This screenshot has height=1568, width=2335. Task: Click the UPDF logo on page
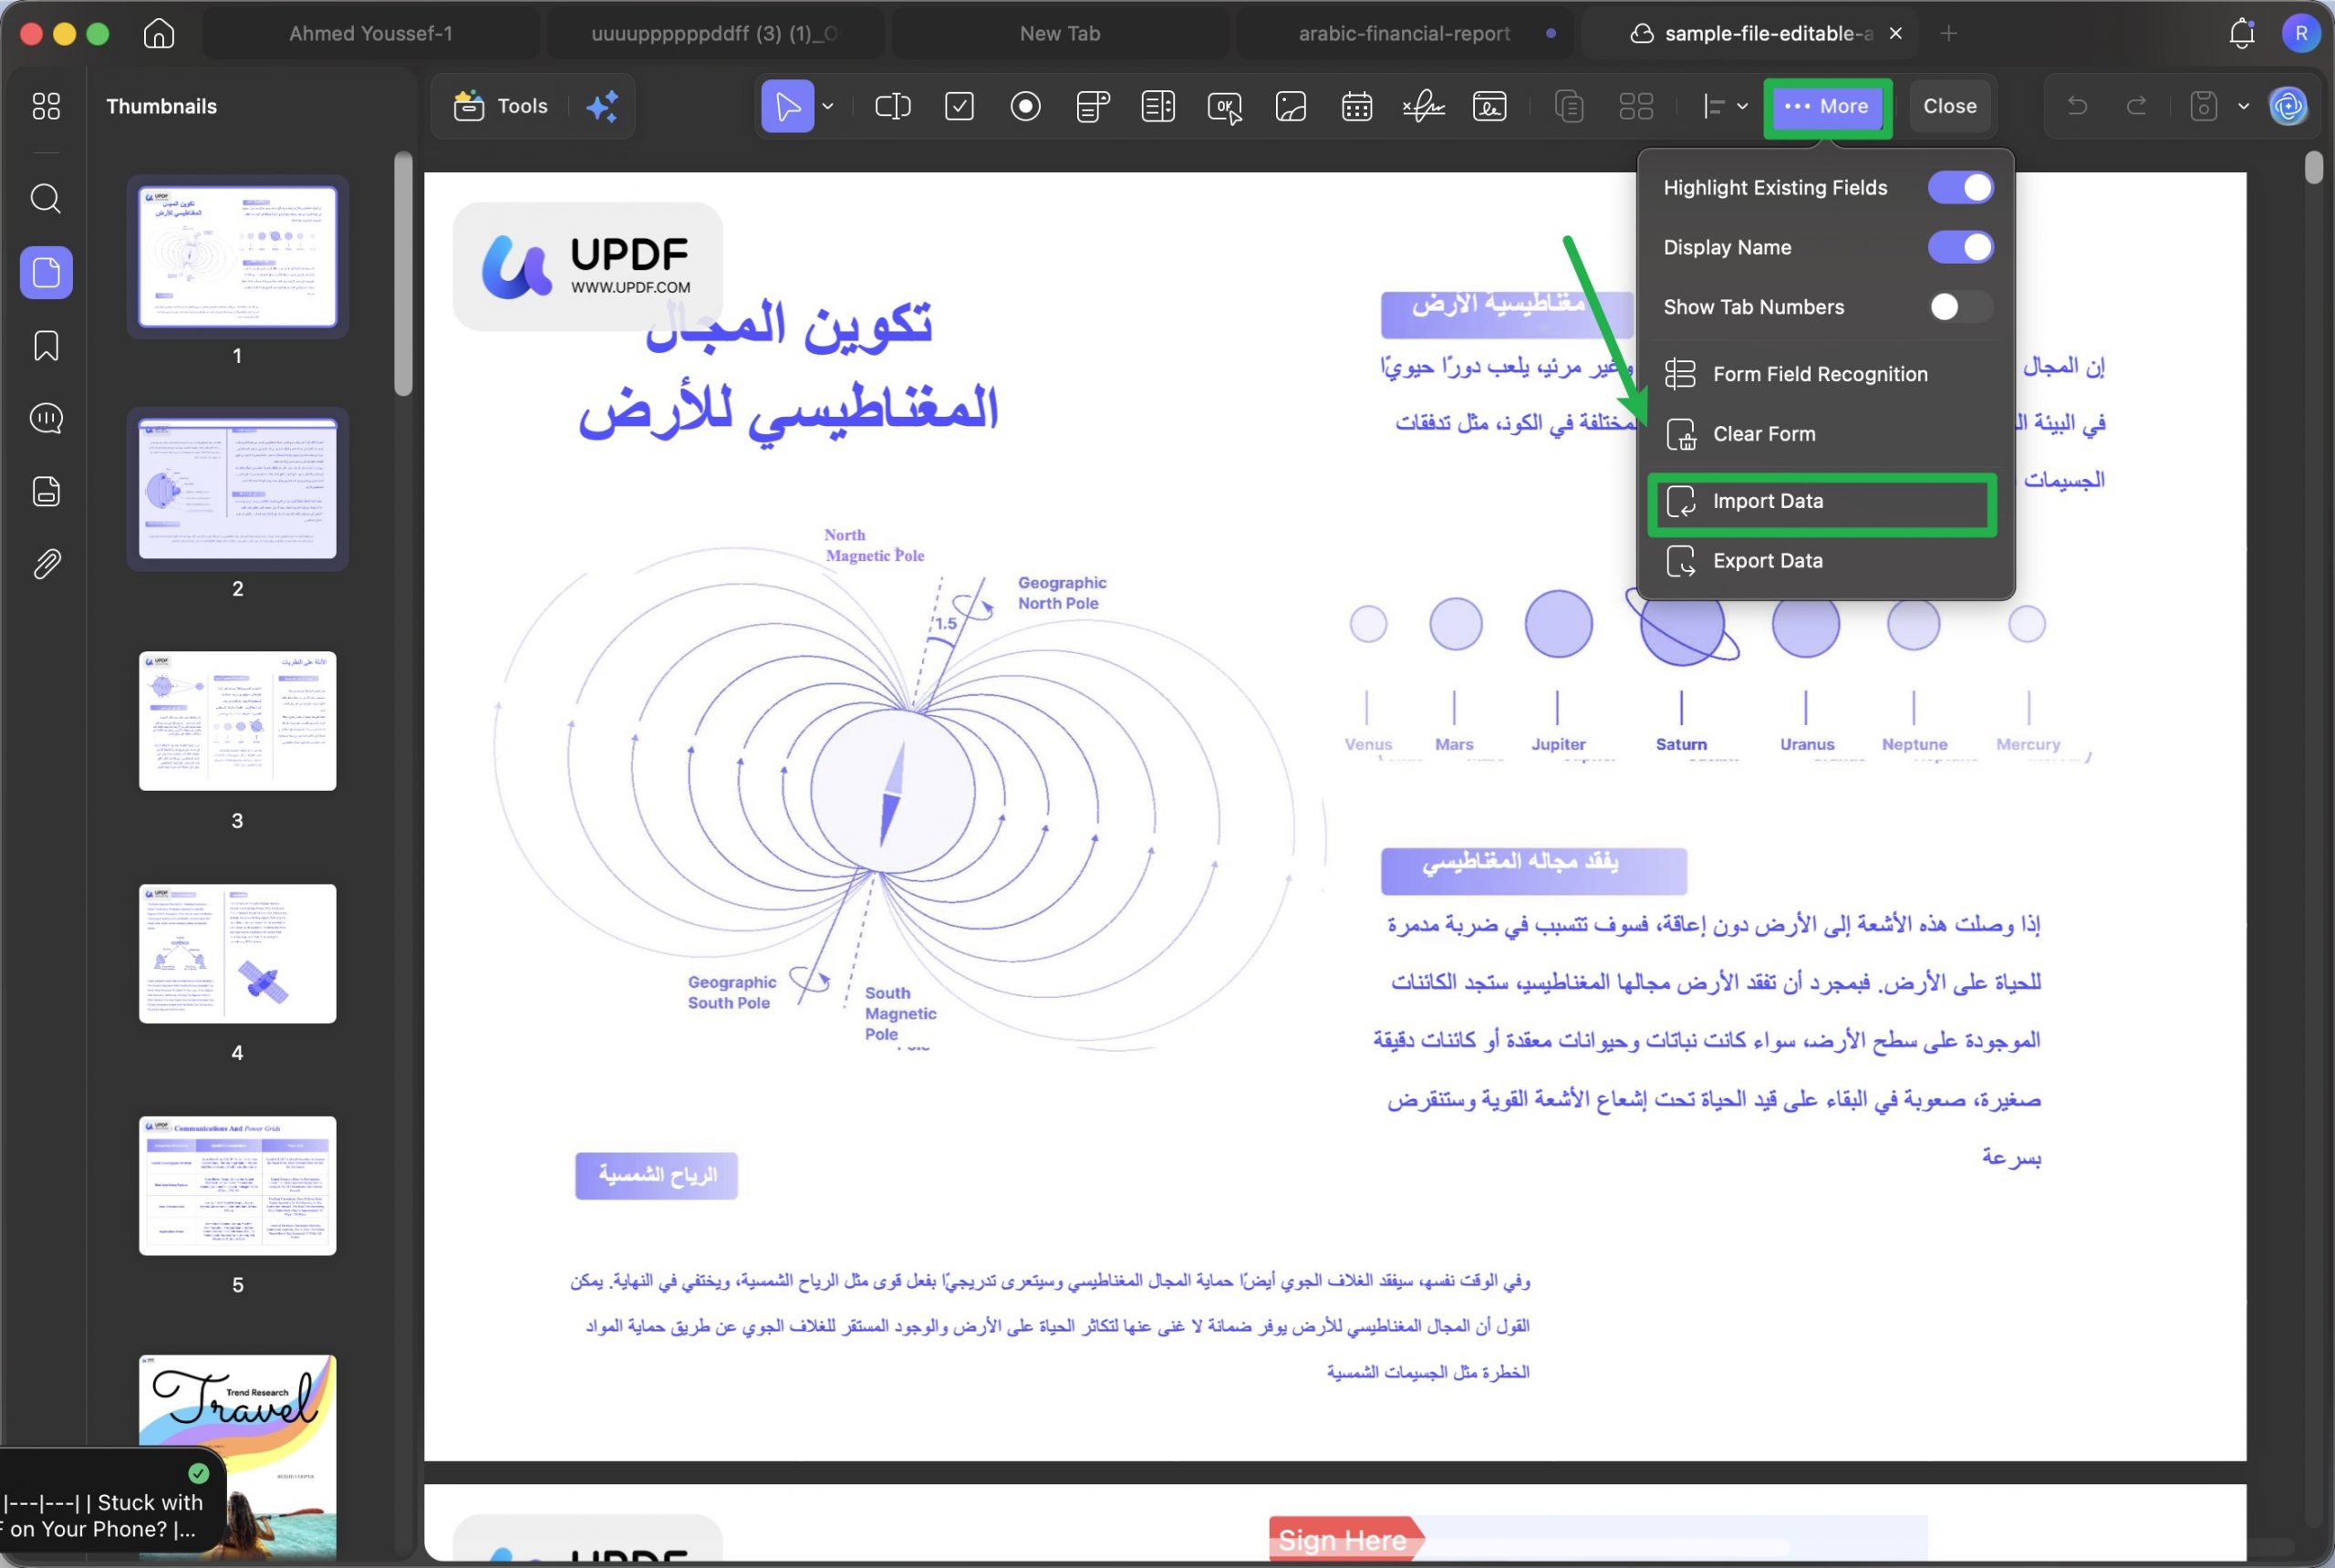[x=588, y=266]
